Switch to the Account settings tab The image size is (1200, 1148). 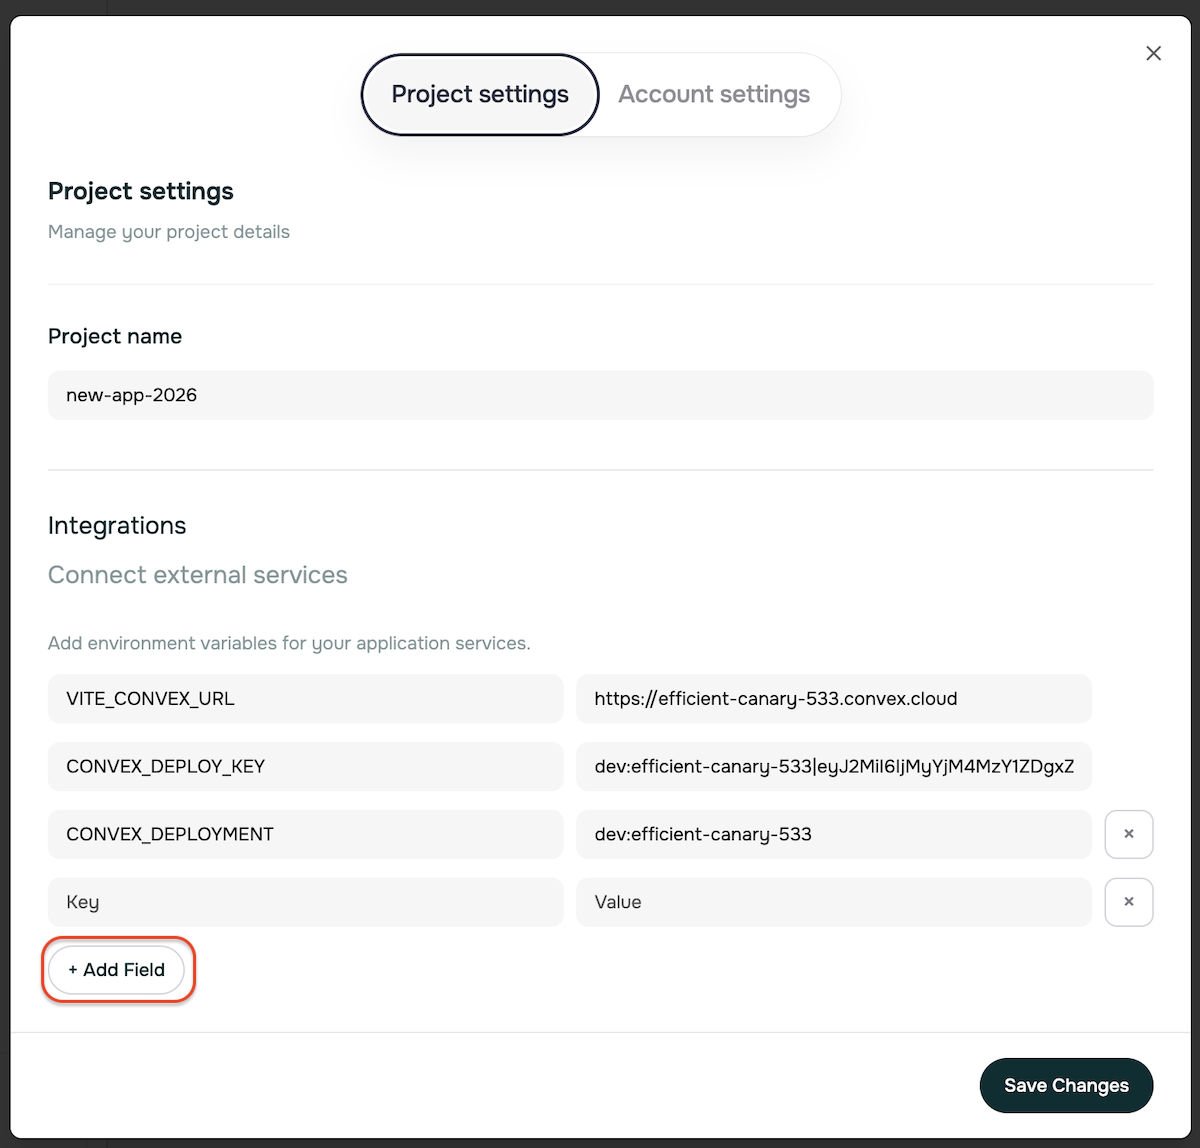[714, 94]
